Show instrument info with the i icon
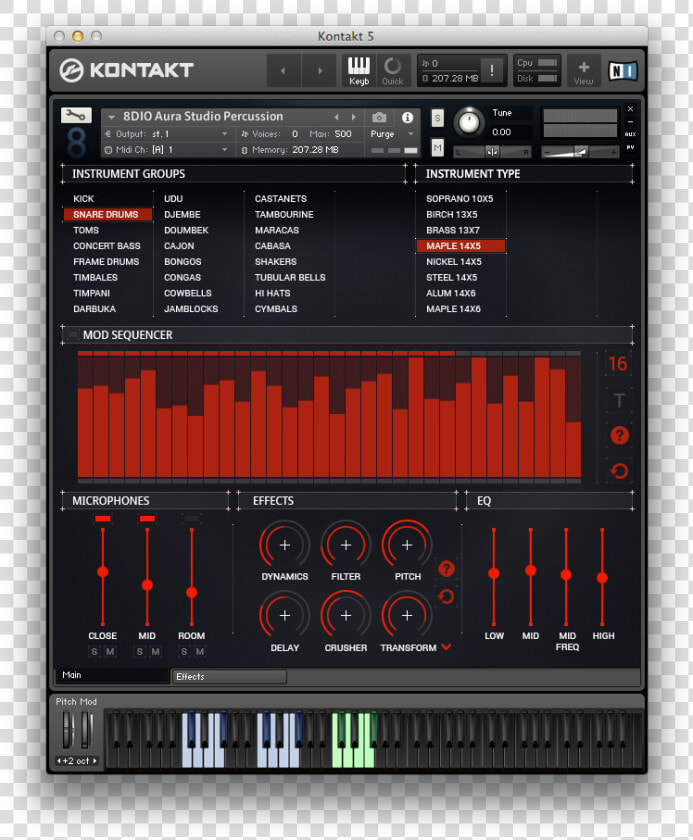Image resolution: width=693 pixels, height=840 pixels. point(407,117)
